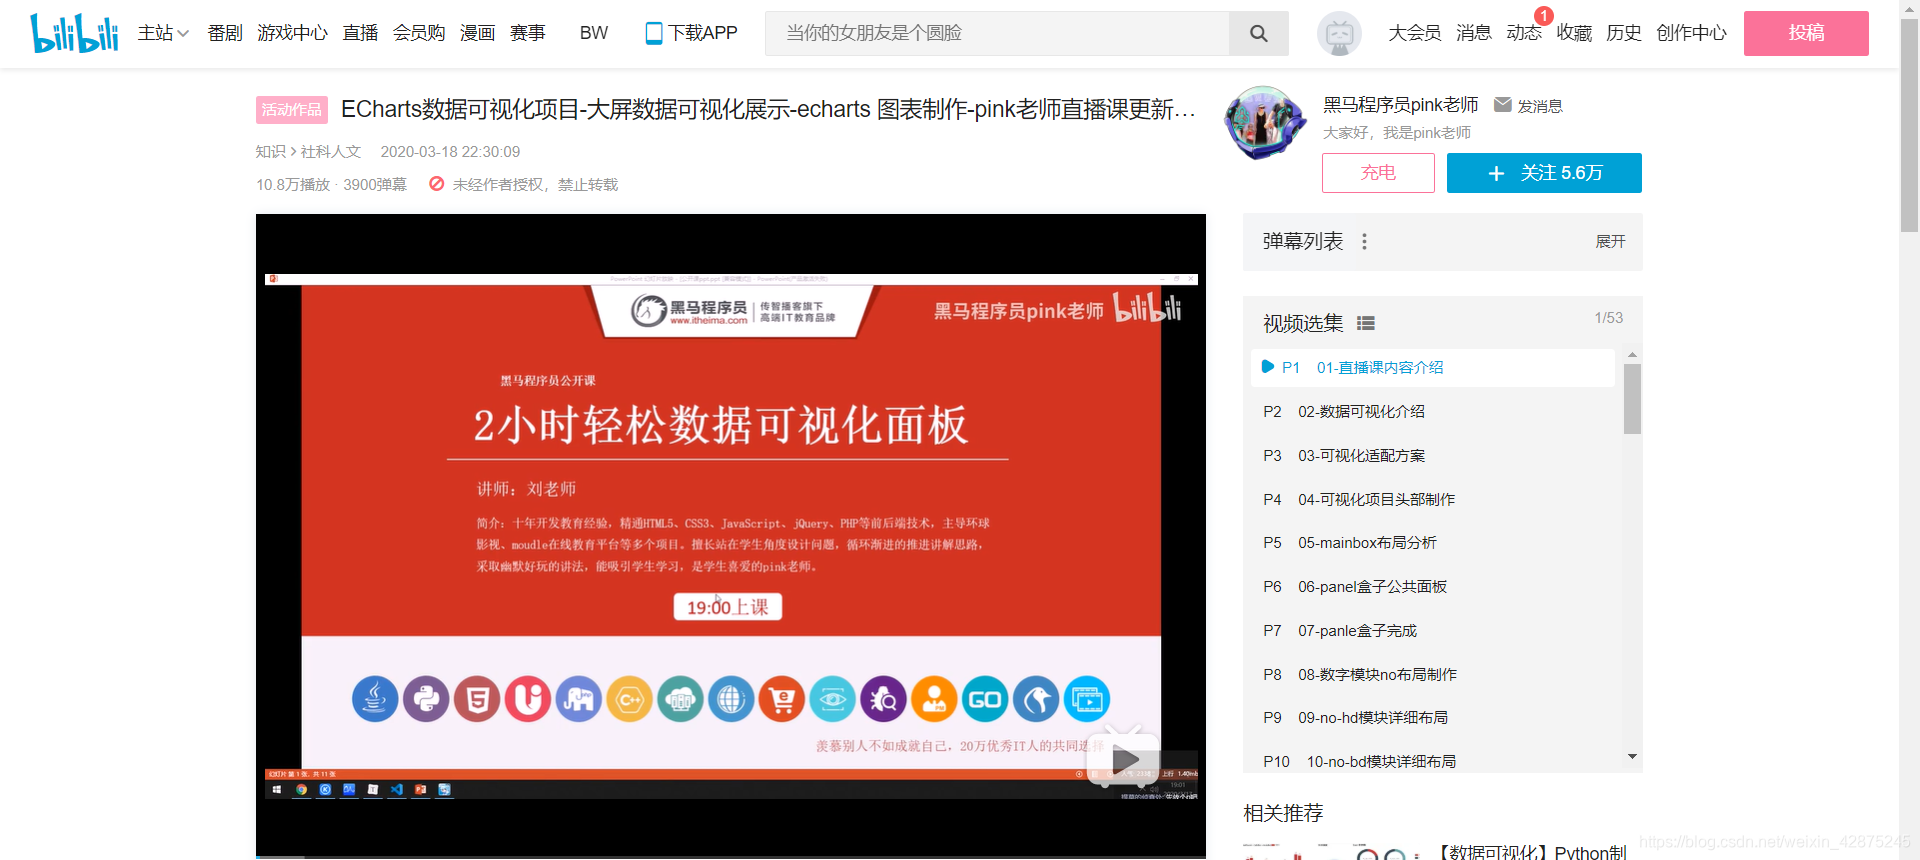Open the 知识 category link
This screenshot has height=860, width=1920.
click(271, 151)
